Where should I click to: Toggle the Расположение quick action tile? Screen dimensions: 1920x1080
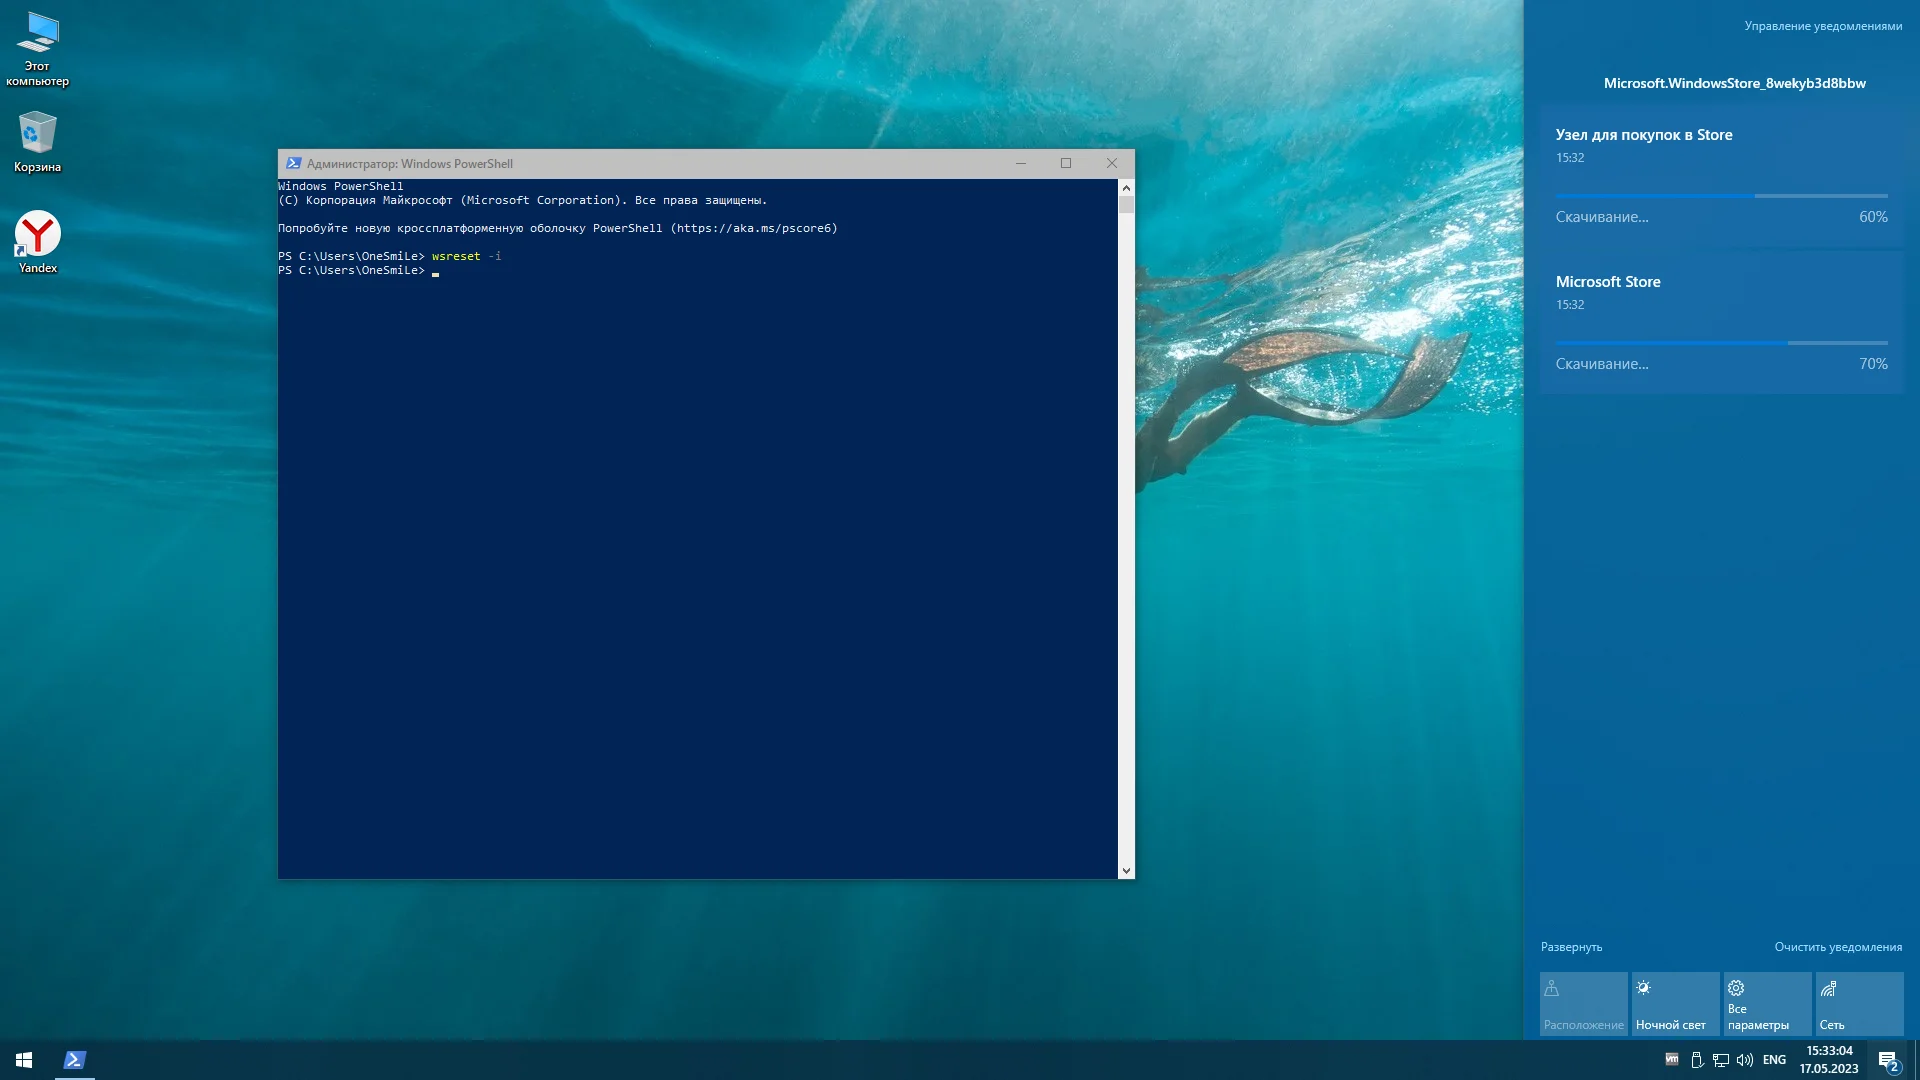[x=1583, y=1004]
